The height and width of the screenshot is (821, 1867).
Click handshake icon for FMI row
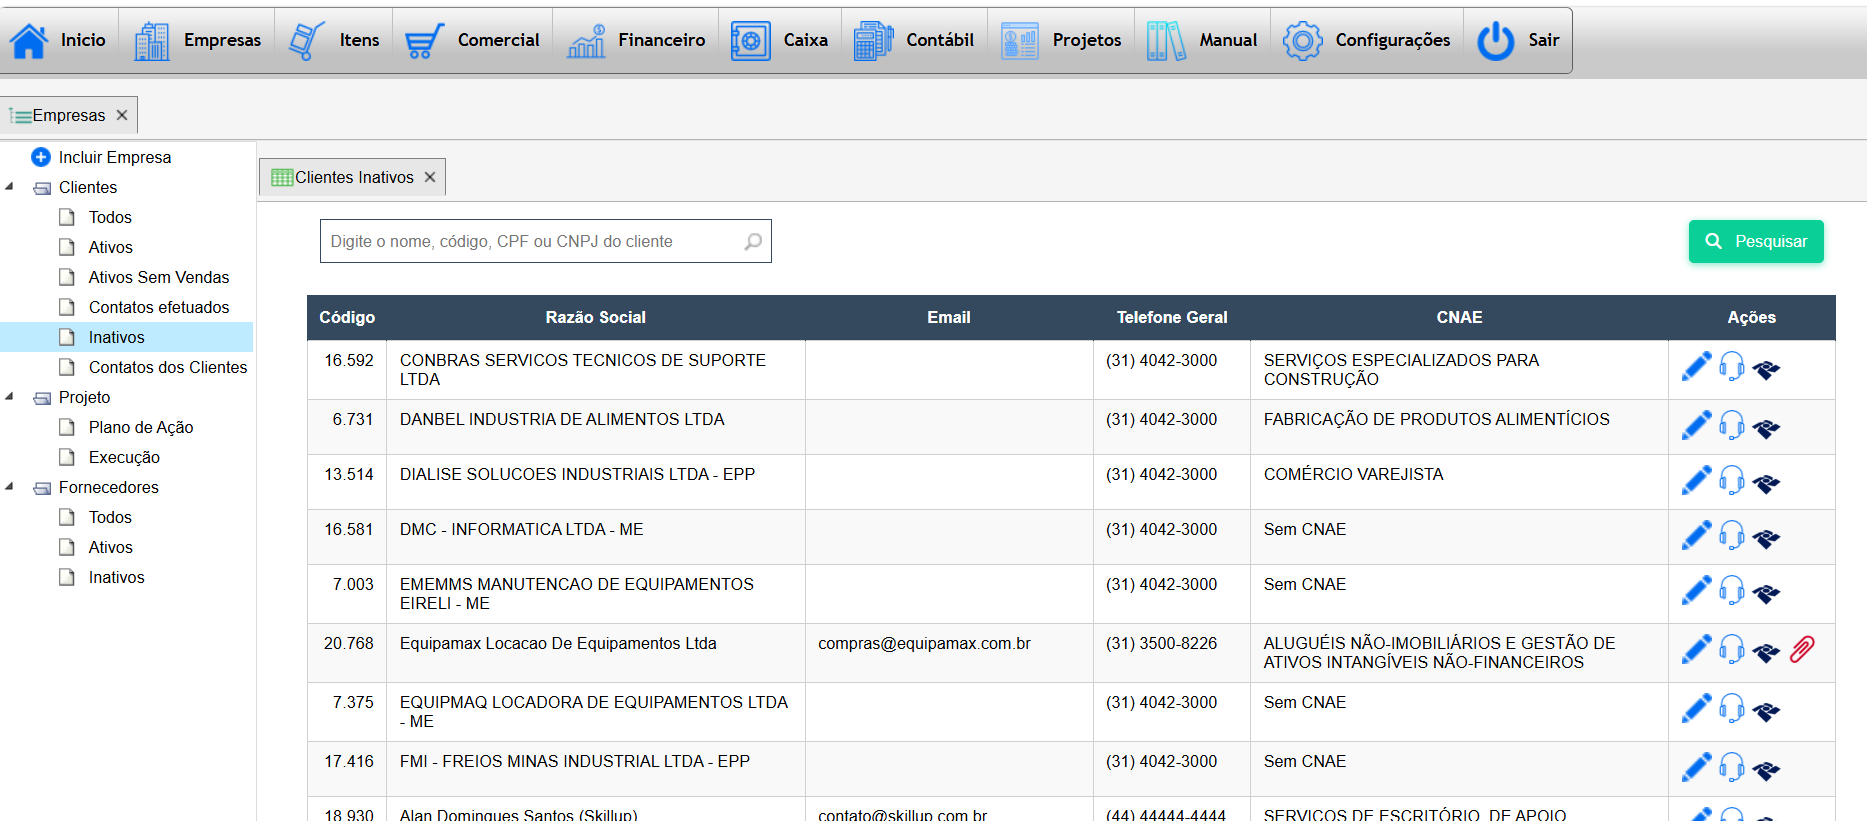pos(1766,771)
